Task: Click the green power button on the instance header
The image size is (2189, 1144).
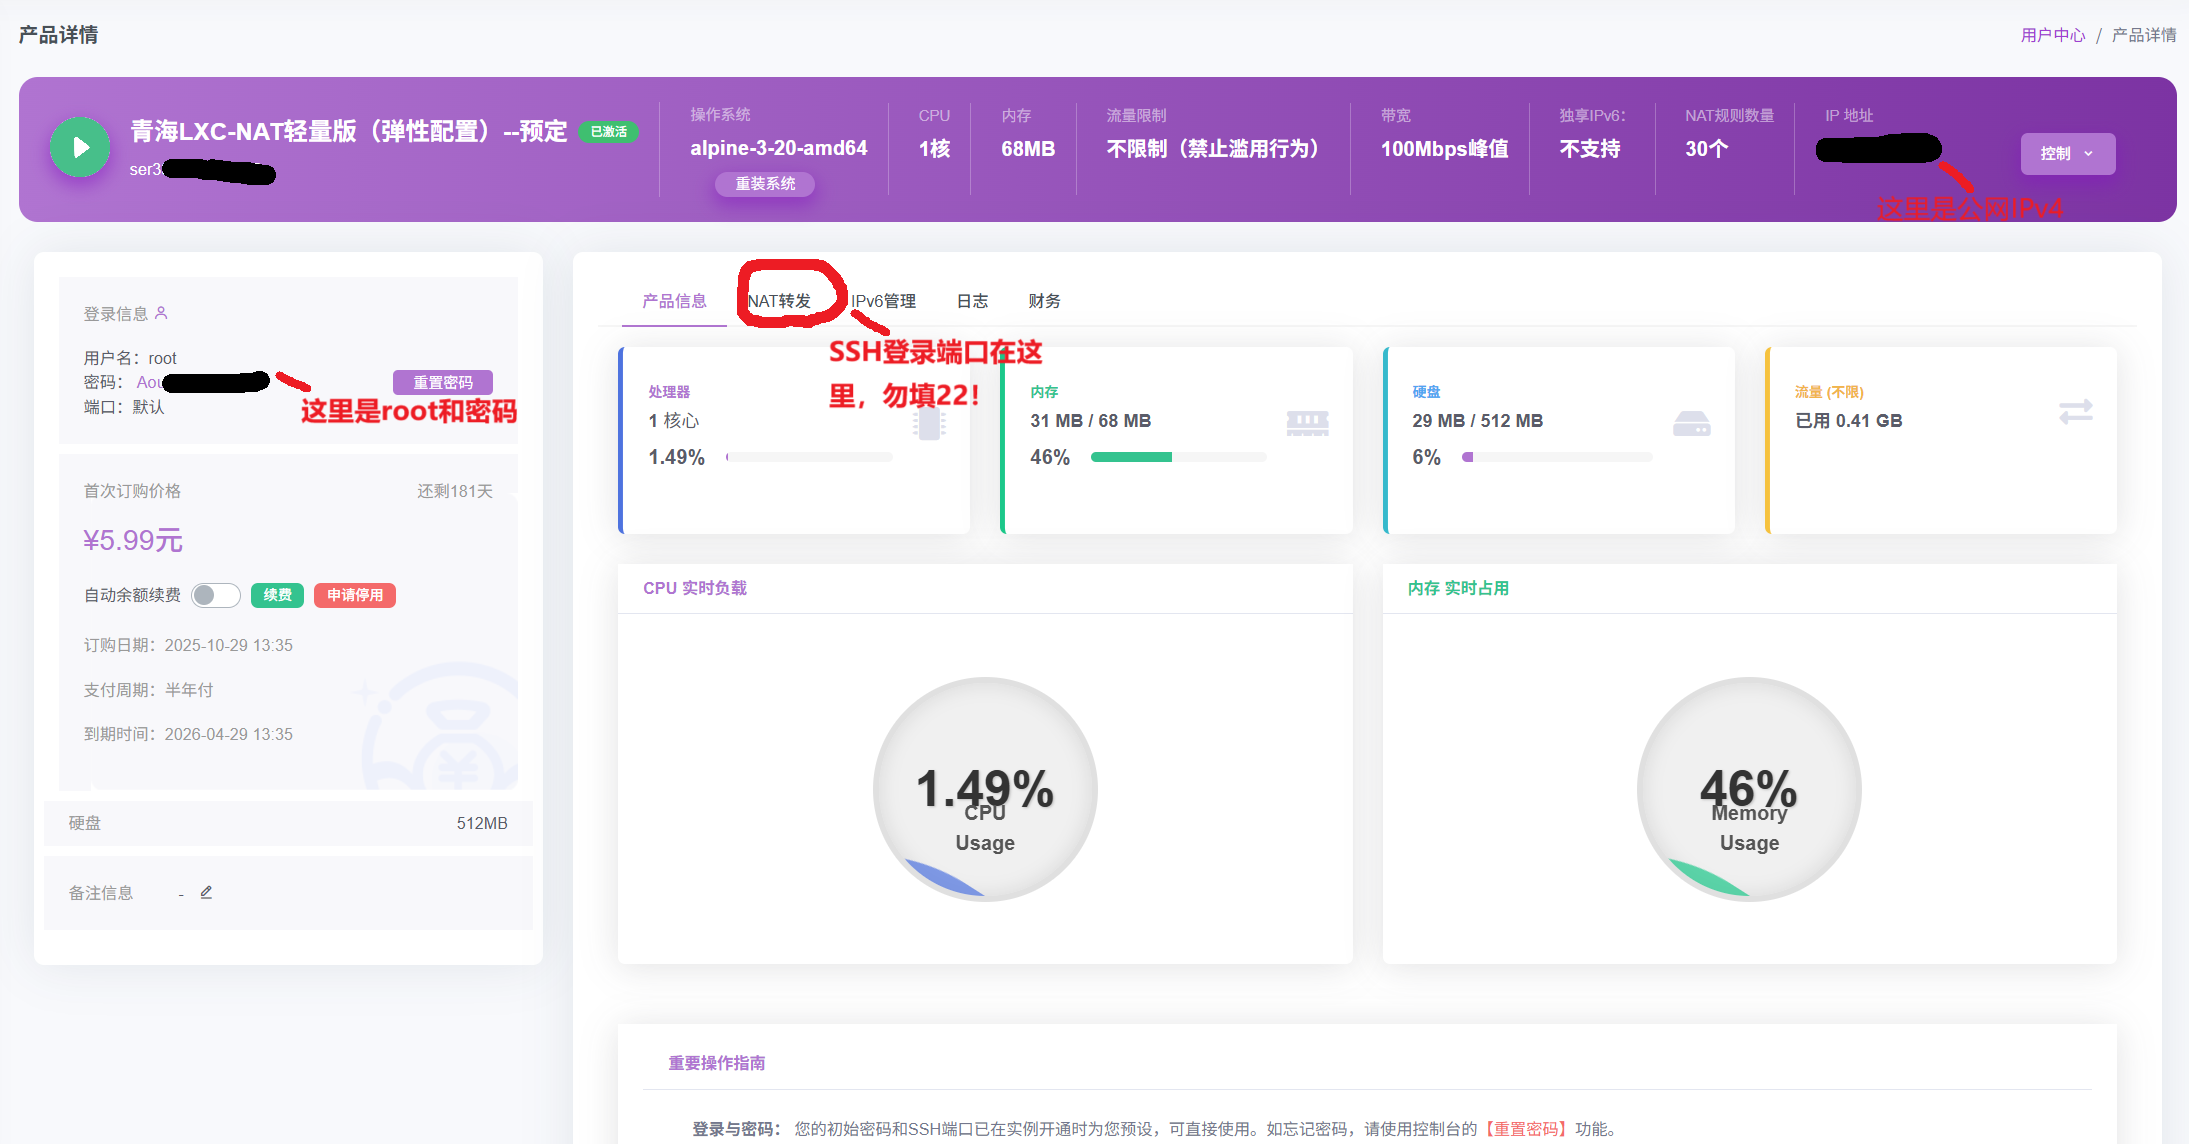Action: pos(79,147)
